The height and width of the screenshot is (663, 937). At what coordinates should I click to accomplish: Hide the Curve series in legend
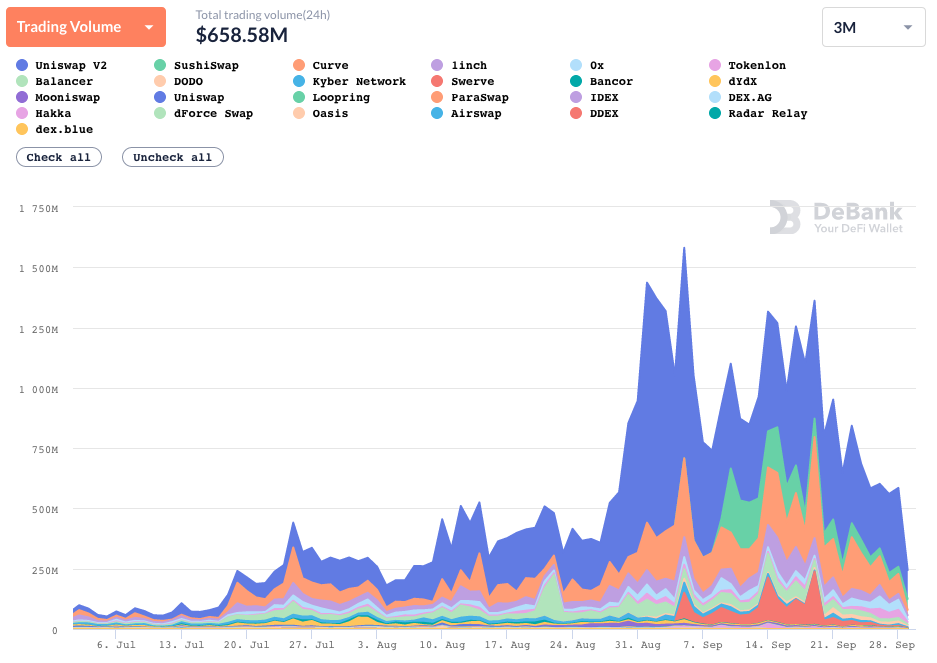pyautogui.click(x=330, y=65)
